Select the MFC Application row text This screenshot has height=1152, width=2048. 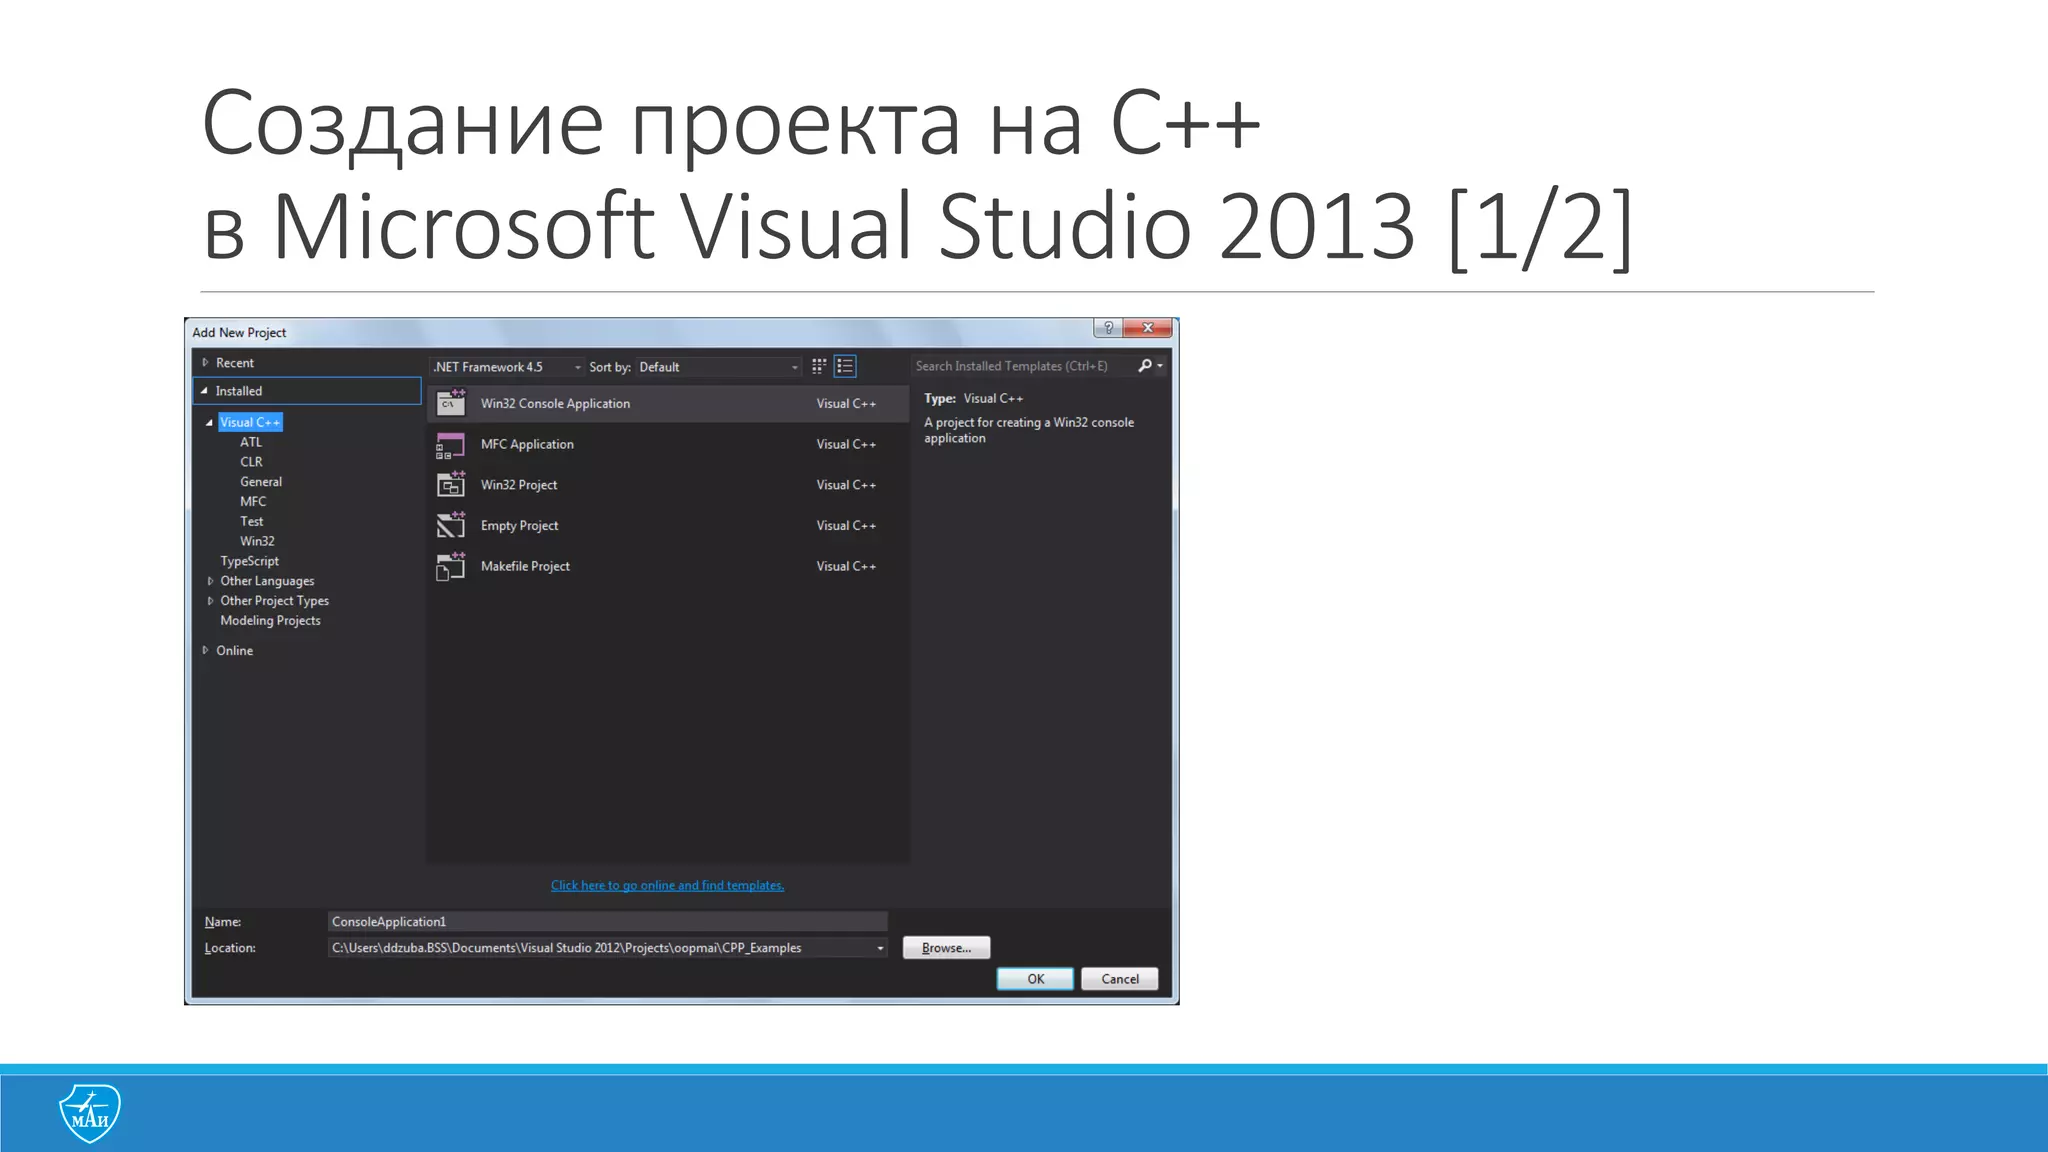[x=527, y=444]
